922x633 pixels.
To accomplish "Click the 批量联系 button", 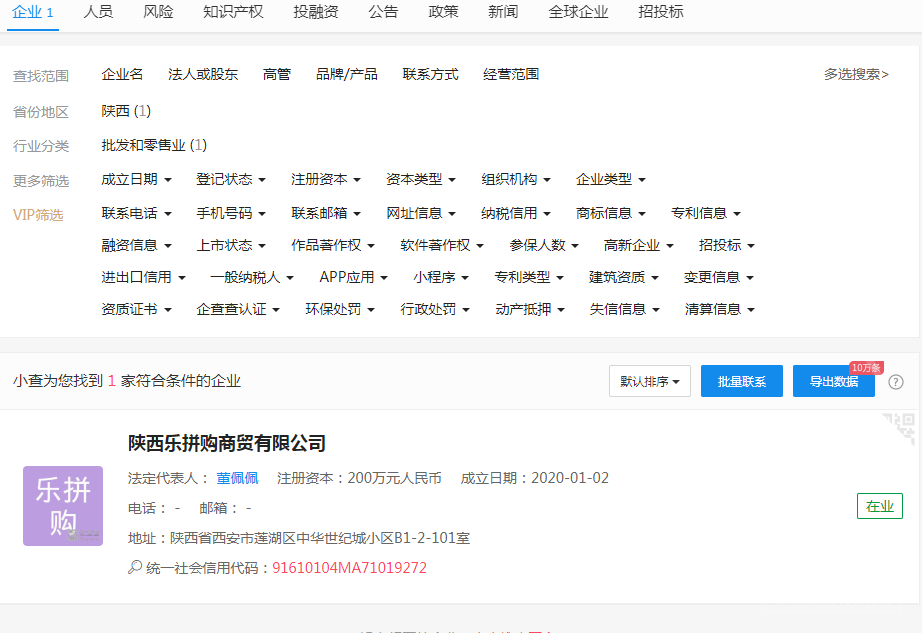I will (x=741, y=382).
